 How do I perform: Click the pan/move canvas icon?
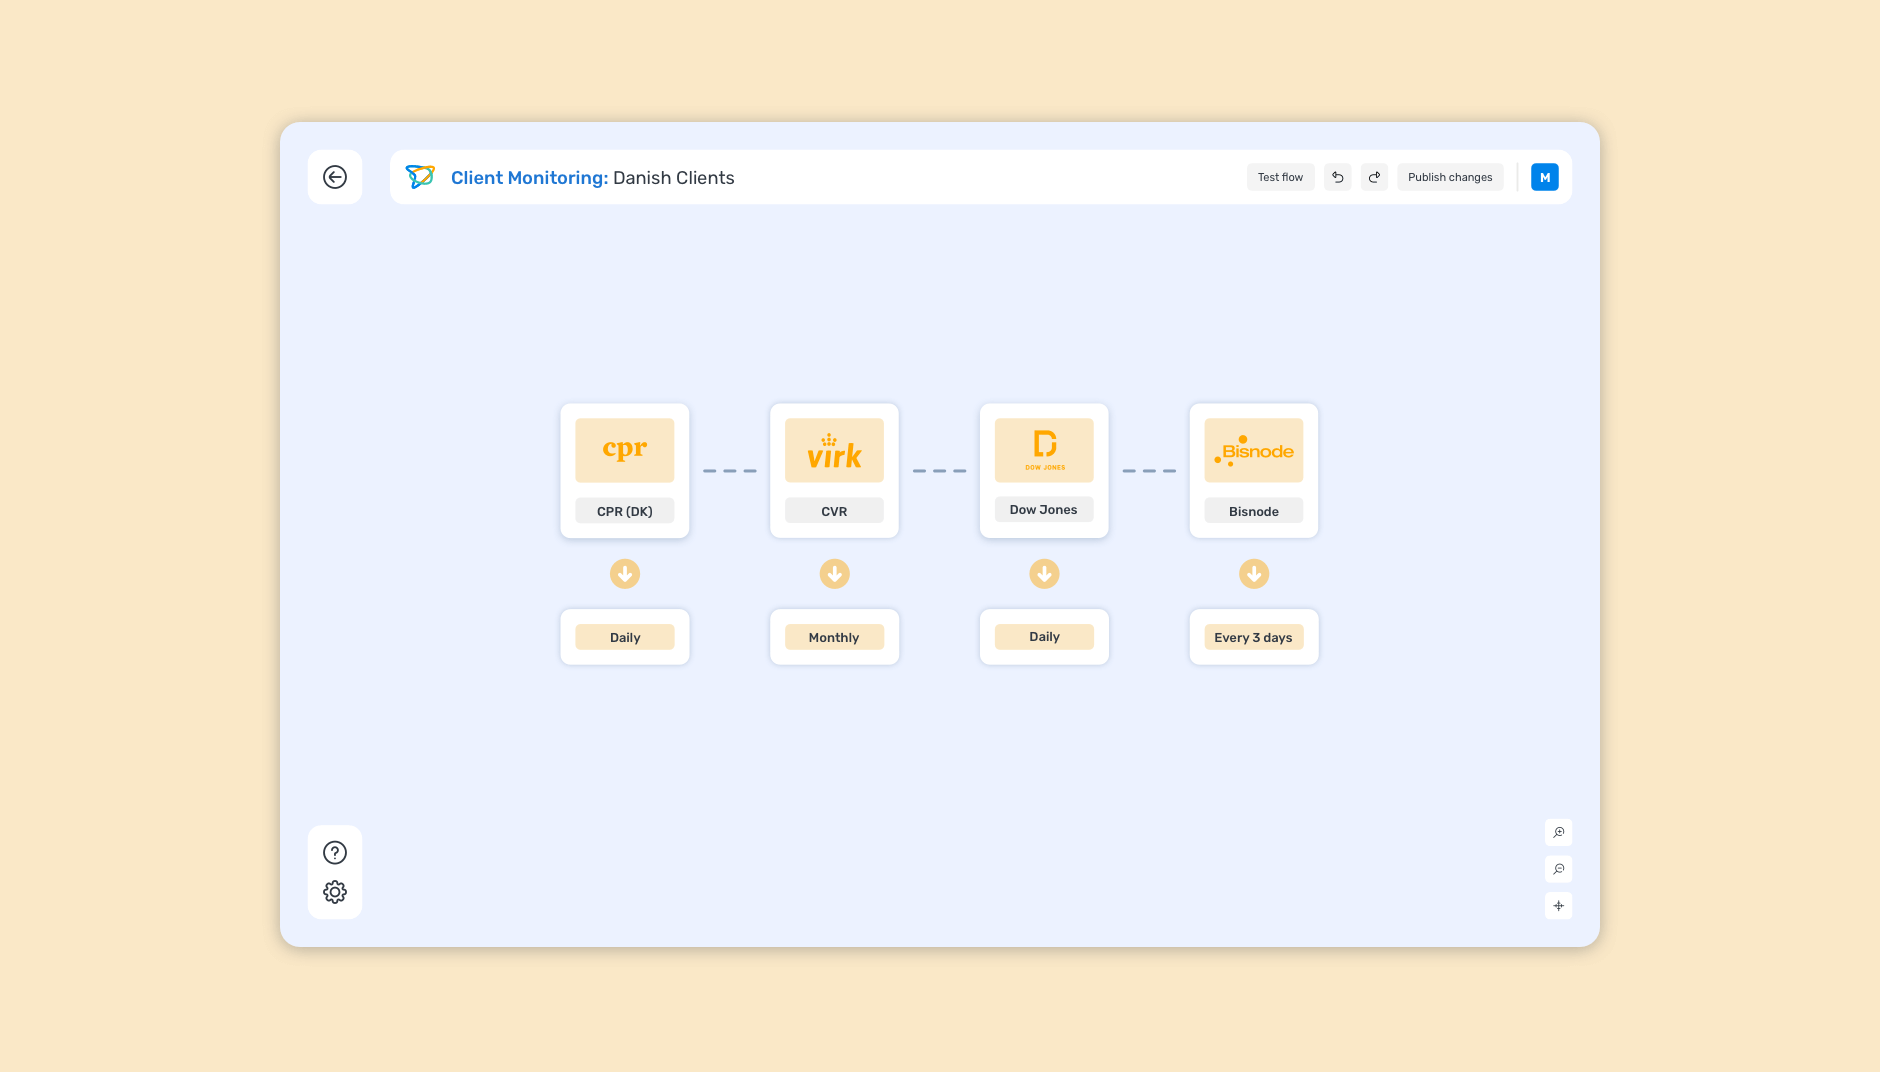coord(1558,906)
